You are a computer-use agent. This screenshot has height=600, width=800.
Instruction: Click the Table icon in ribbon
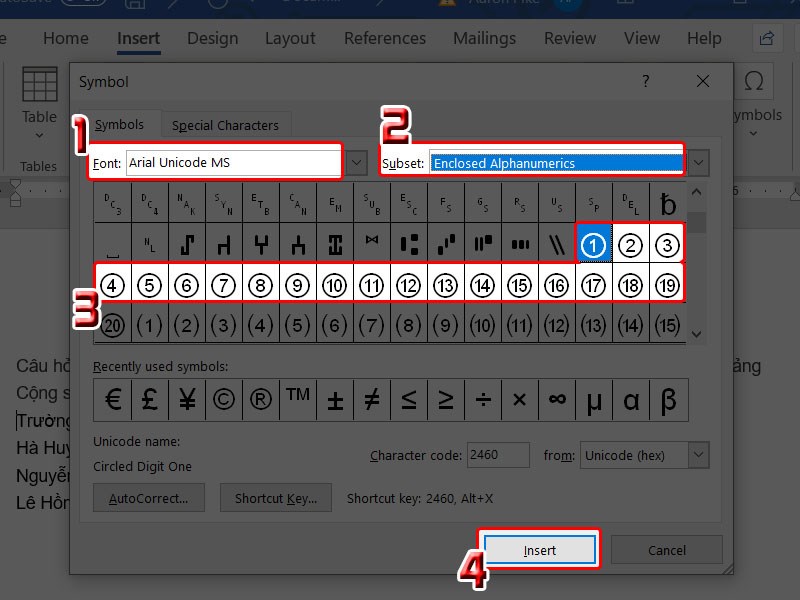point(39,95)
